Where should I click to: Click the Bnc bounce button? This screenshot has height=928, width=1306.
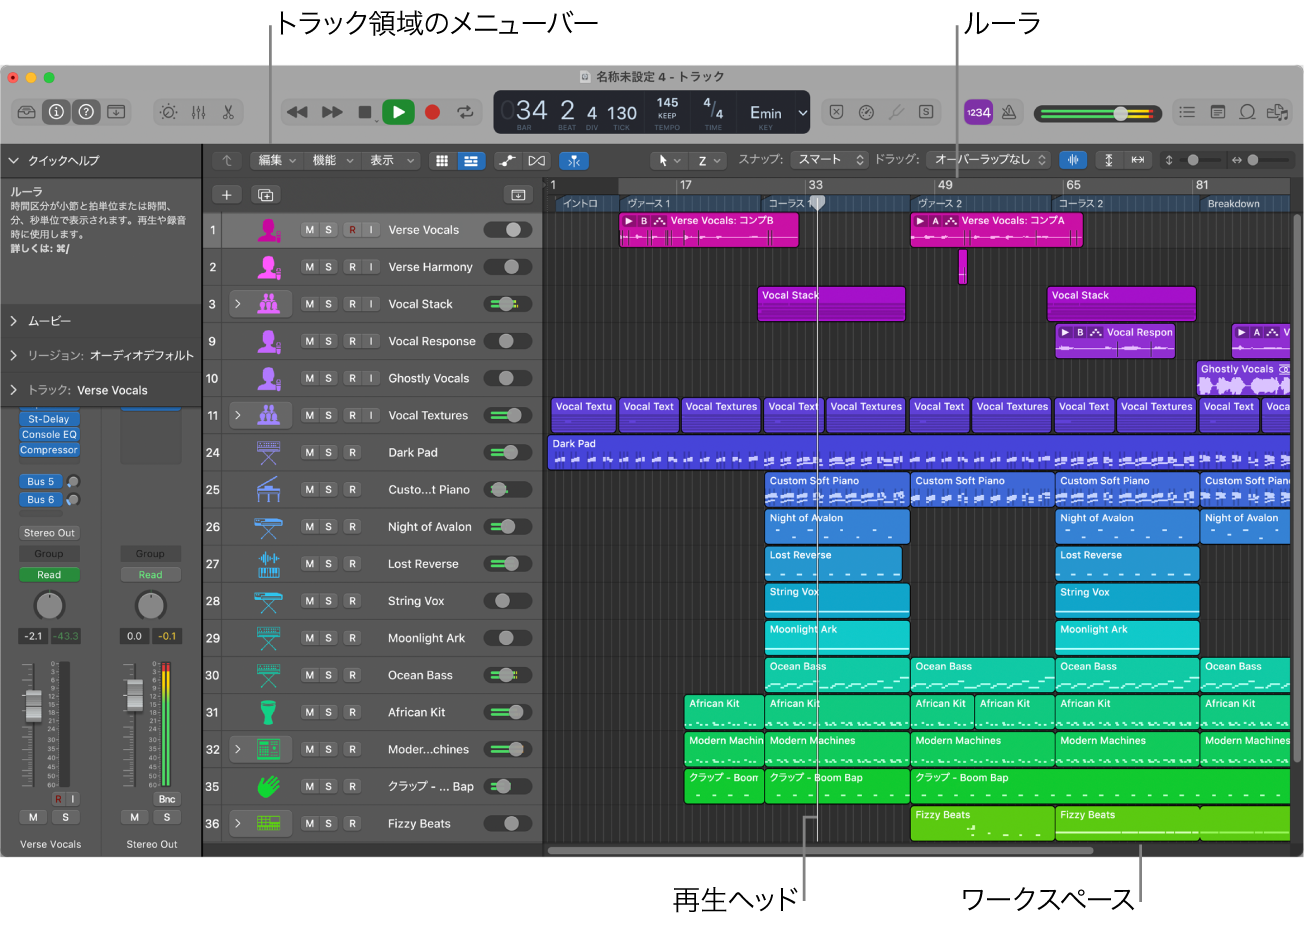click(x=167, y=799)
